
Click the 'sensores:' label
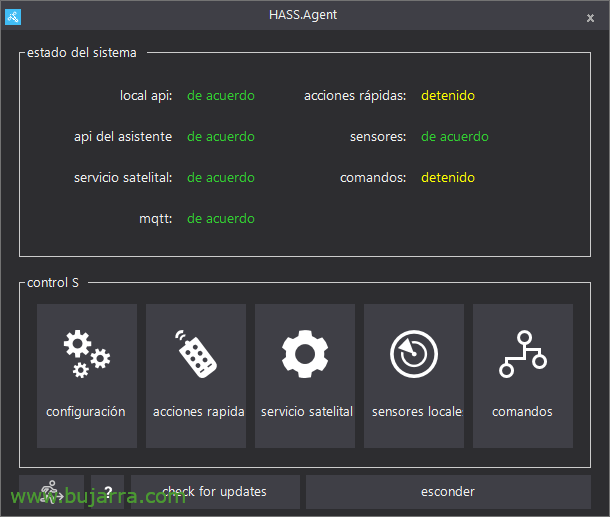378,137
